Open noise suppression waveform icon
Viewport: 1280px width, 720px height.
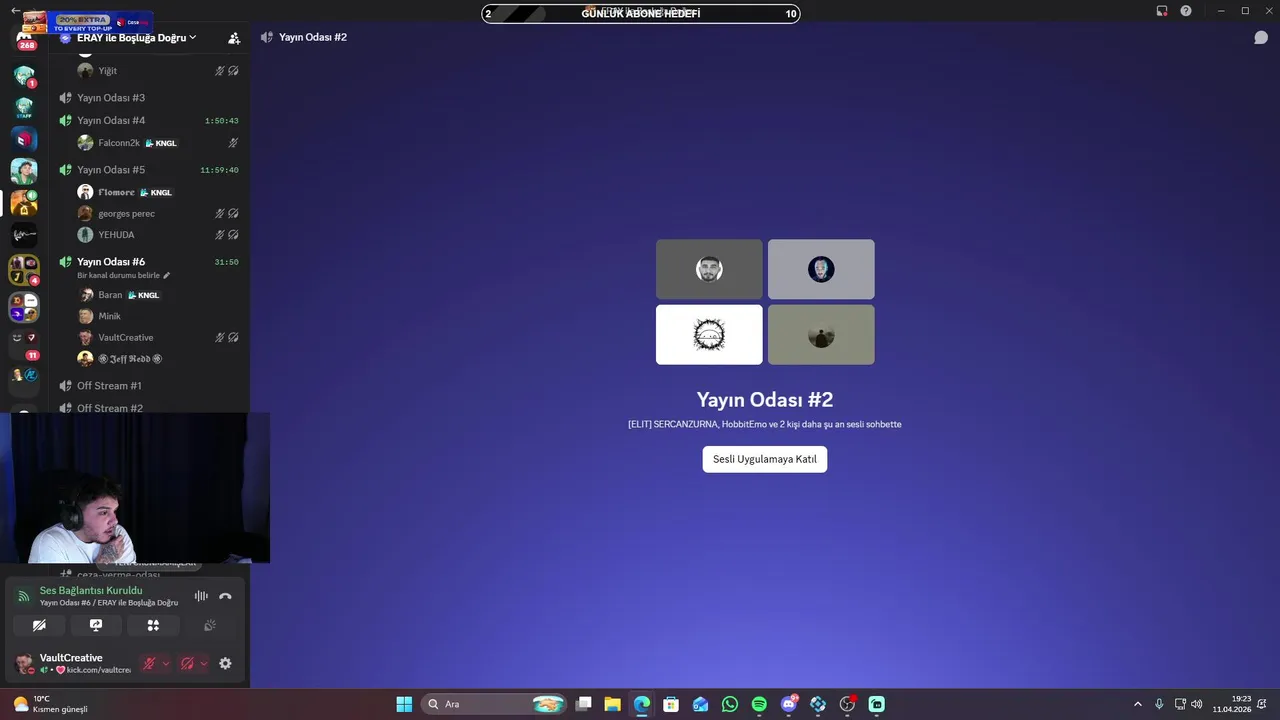201,596
